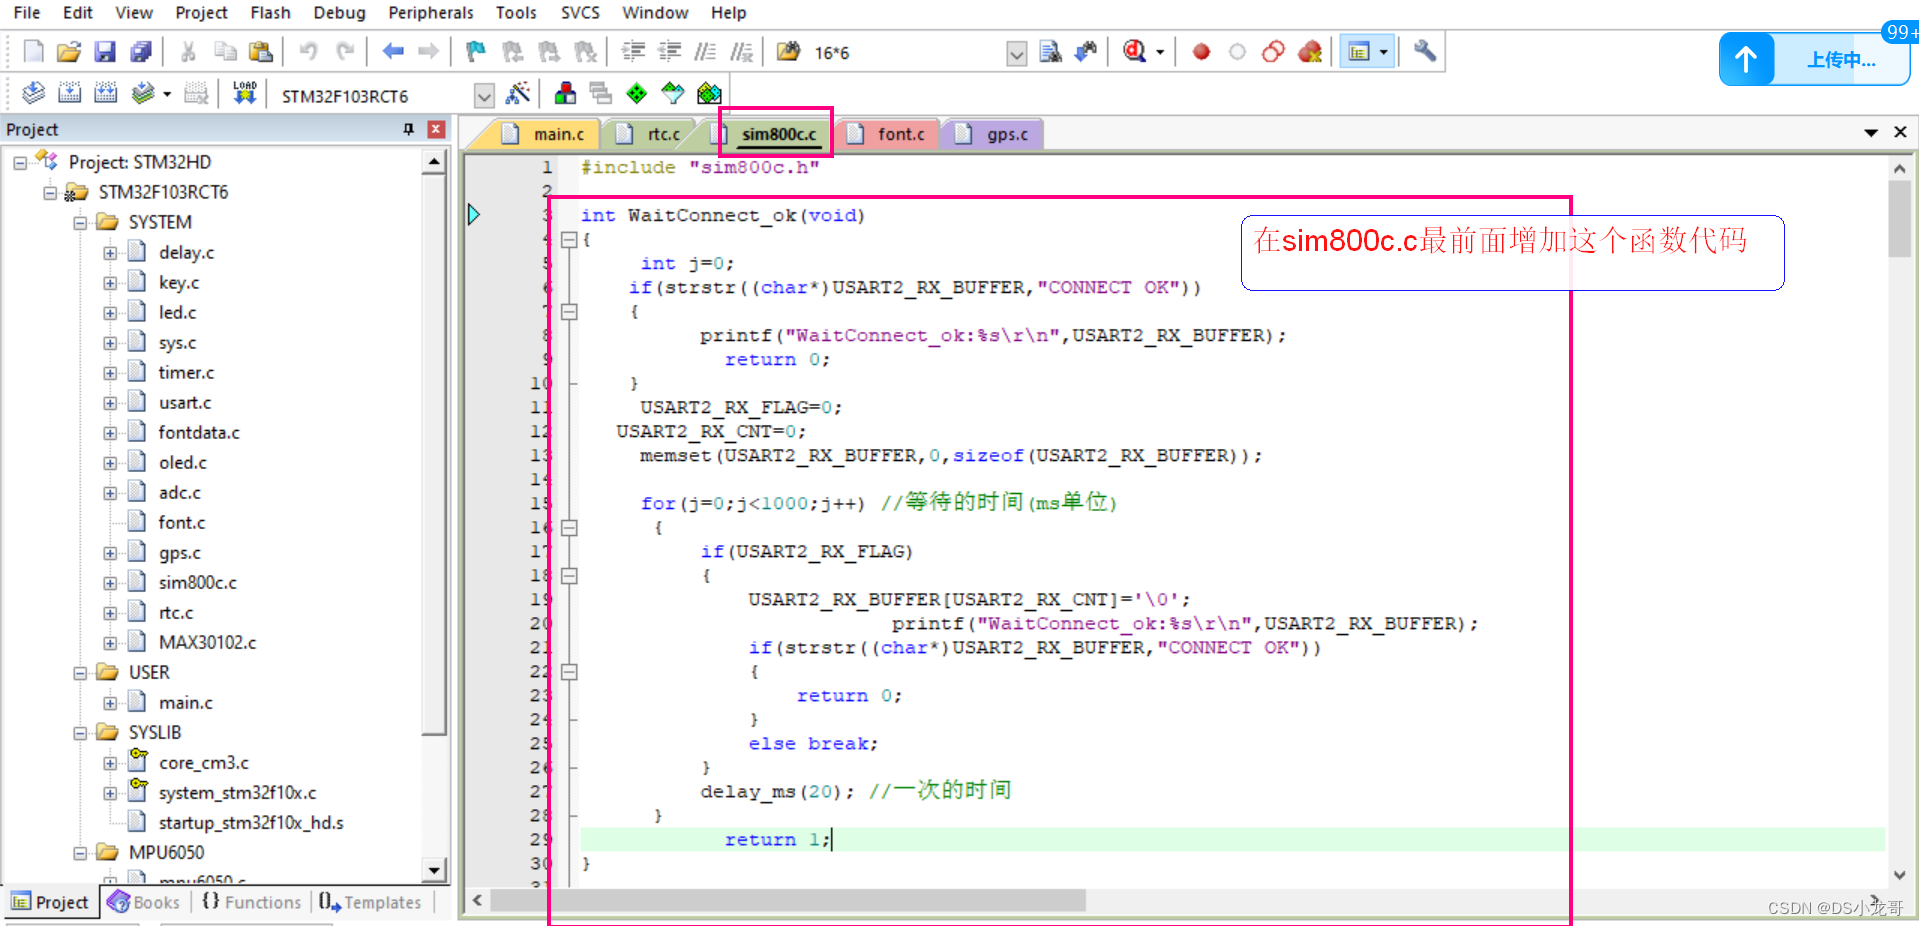Click the Undo arrow icon
Image resolution: width=1919 pixels, height=926 pixels.
click(x=308, y=52)
